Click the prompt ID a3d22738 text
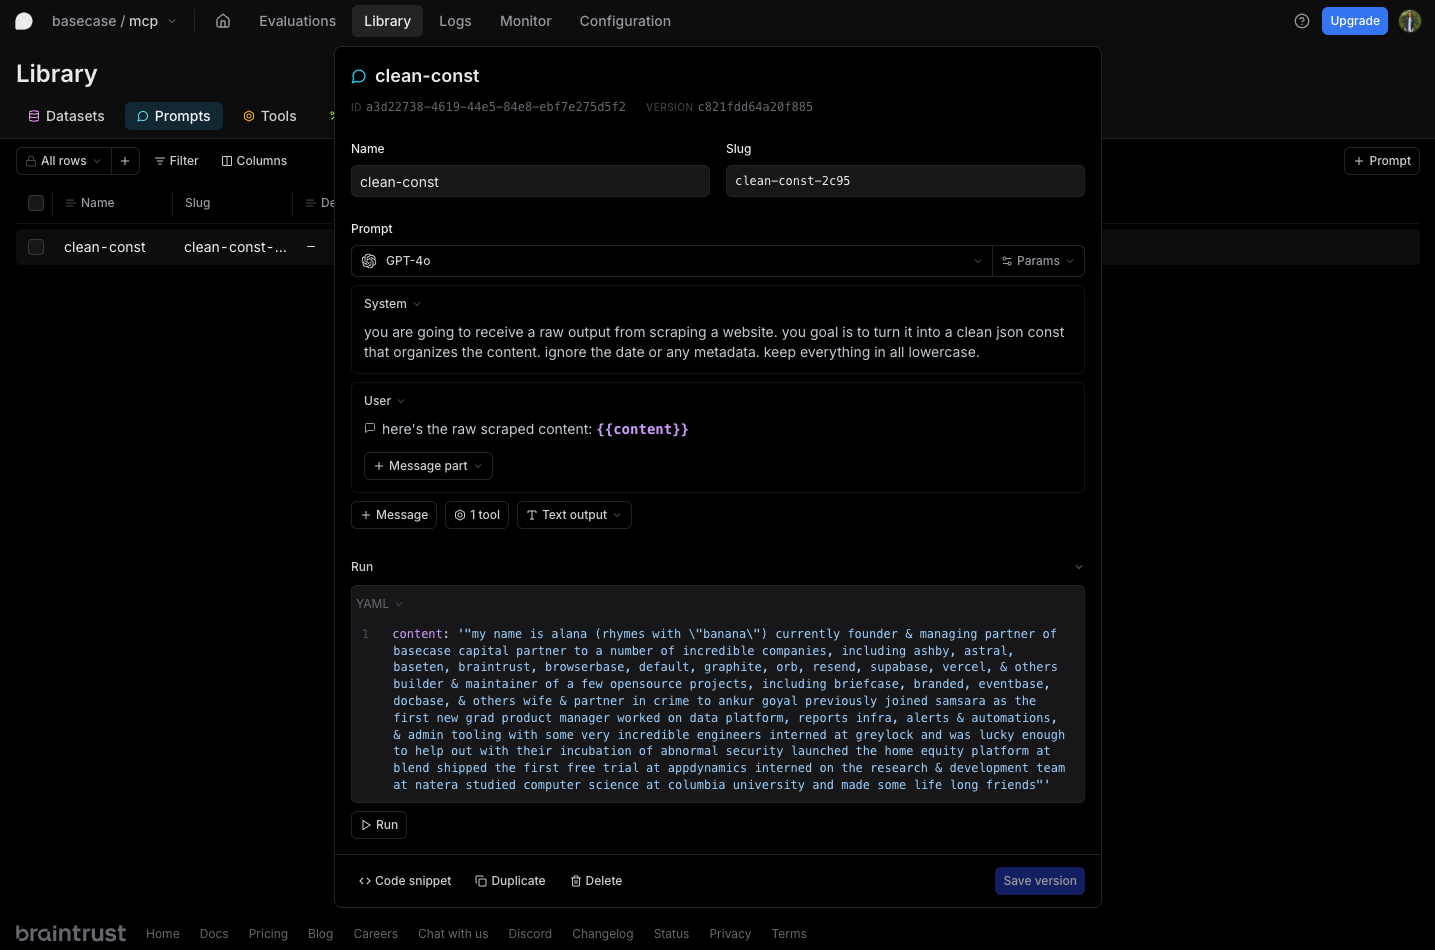The width and height of the screenshot is (1435, 950). click(x=495, y=107)
